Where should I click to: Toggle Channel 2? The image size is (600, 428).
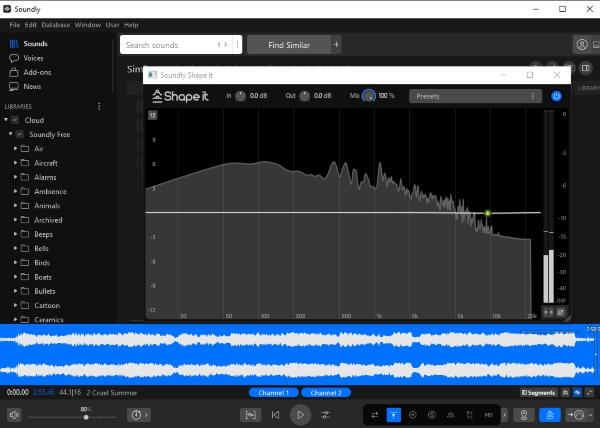[326, 393]
